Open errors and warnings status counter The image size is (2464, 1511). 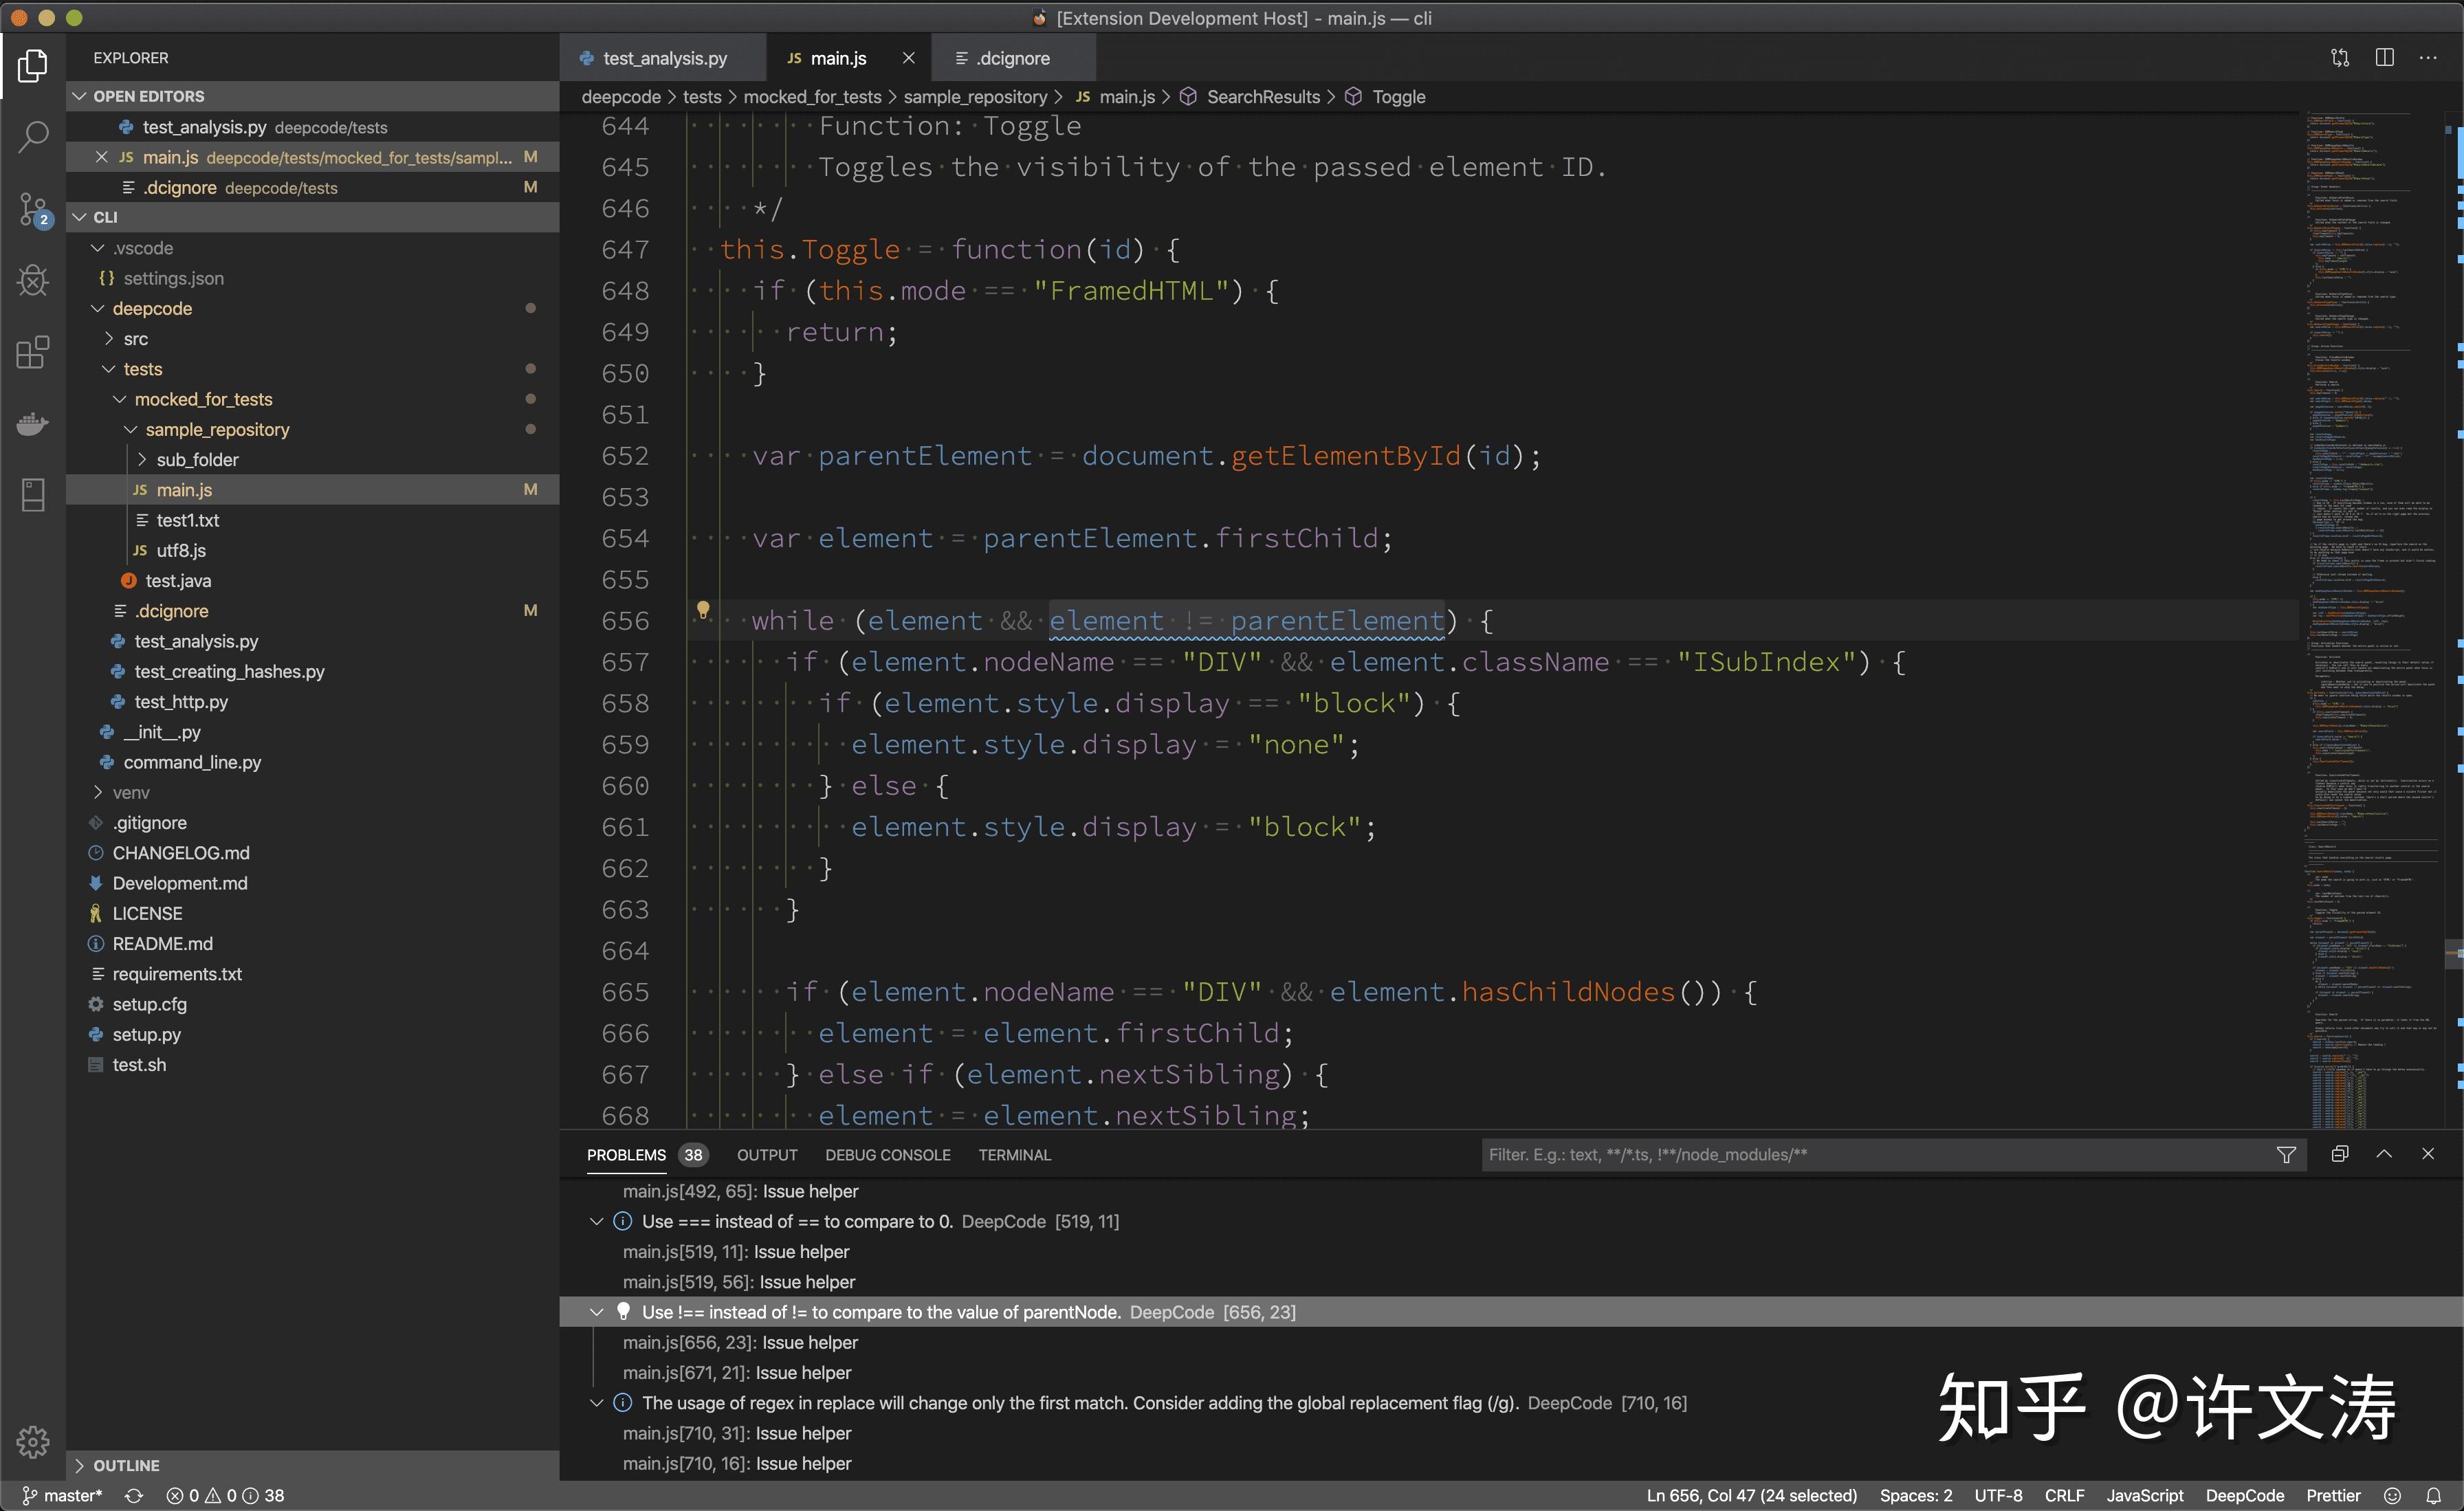(226, 1496)
